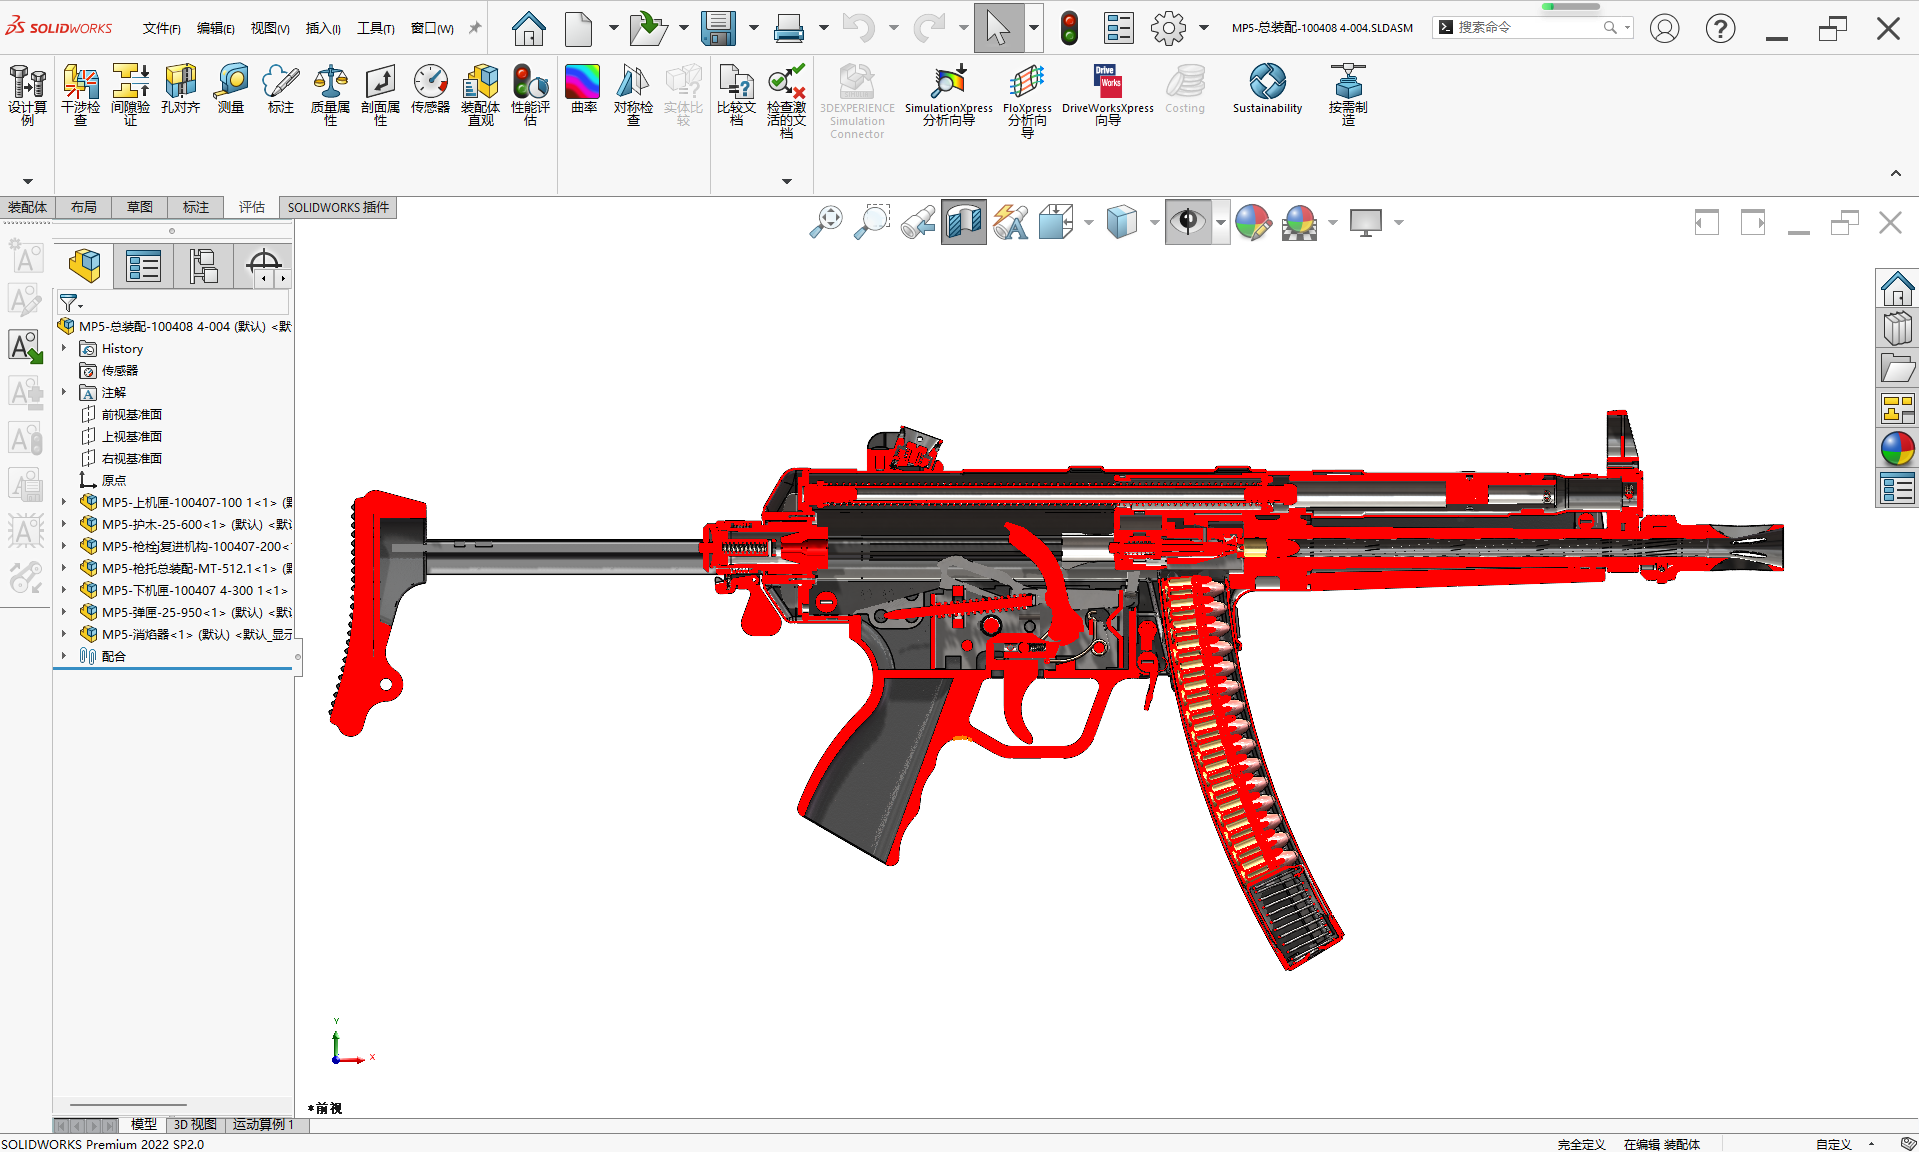Expand MP5-护木-25-600 component

(x=64, y=524)
